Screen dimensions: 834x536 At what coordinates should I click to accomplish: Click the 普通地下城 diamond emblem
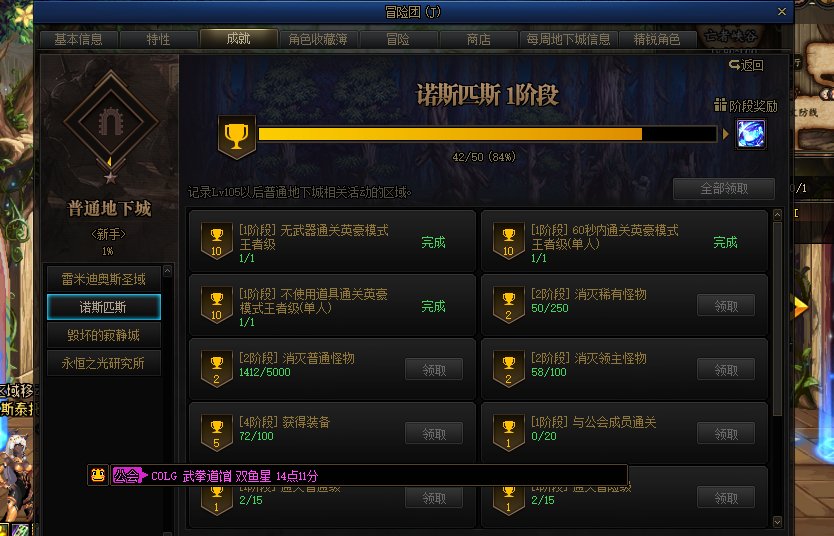tap(111, 123)
